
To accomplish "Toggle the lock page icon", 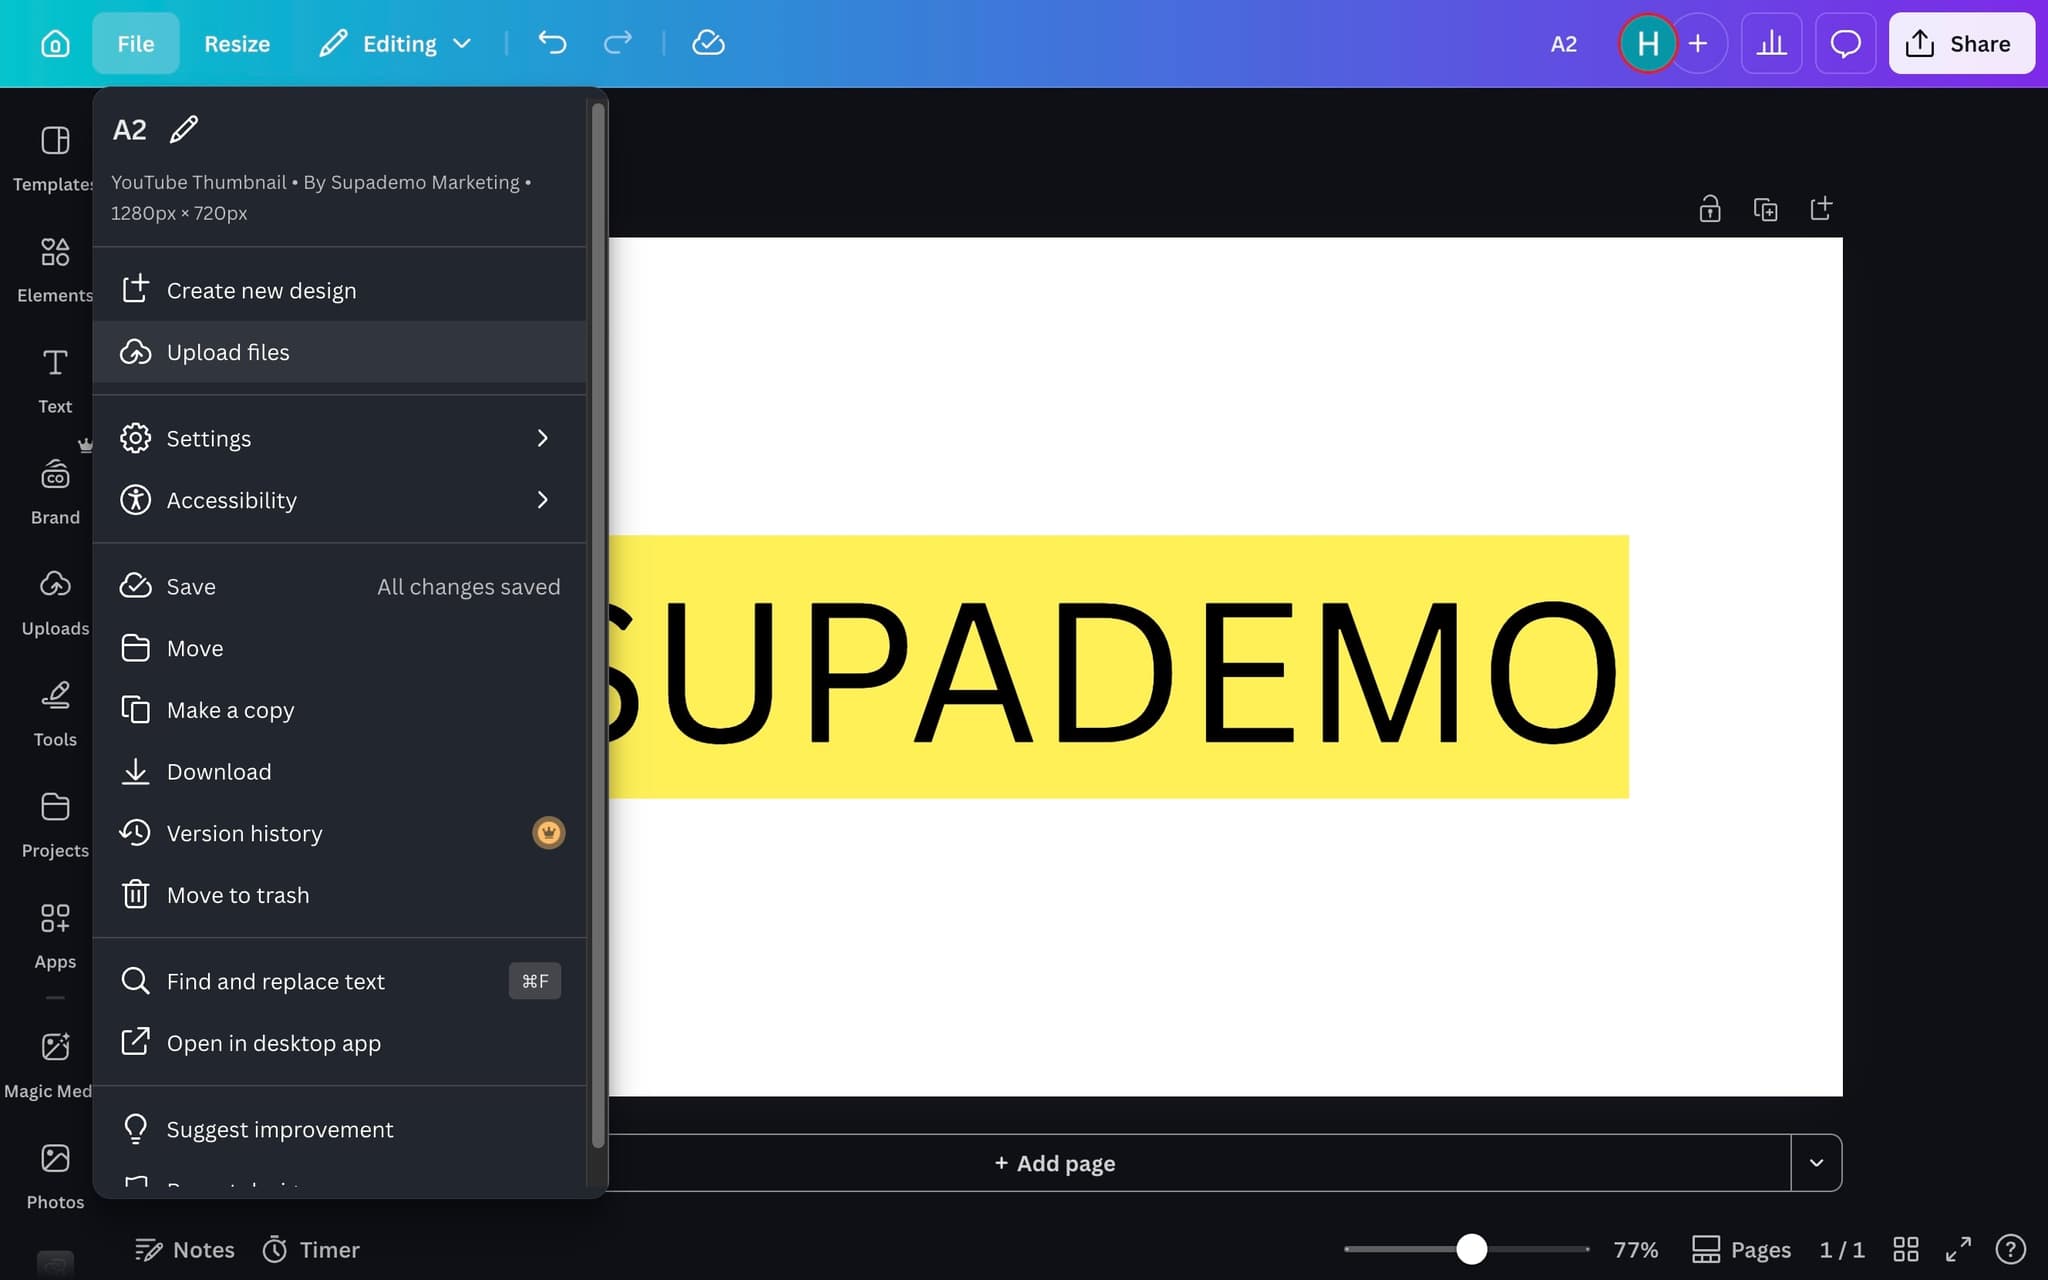I will (x=1710, y=209).
